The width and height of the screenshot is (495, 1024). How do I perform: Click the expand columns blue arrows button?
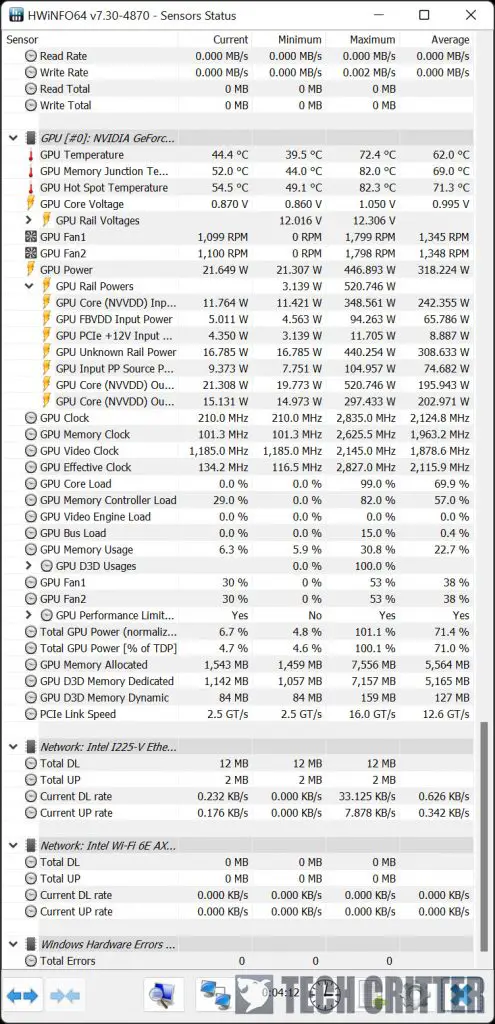23,996
